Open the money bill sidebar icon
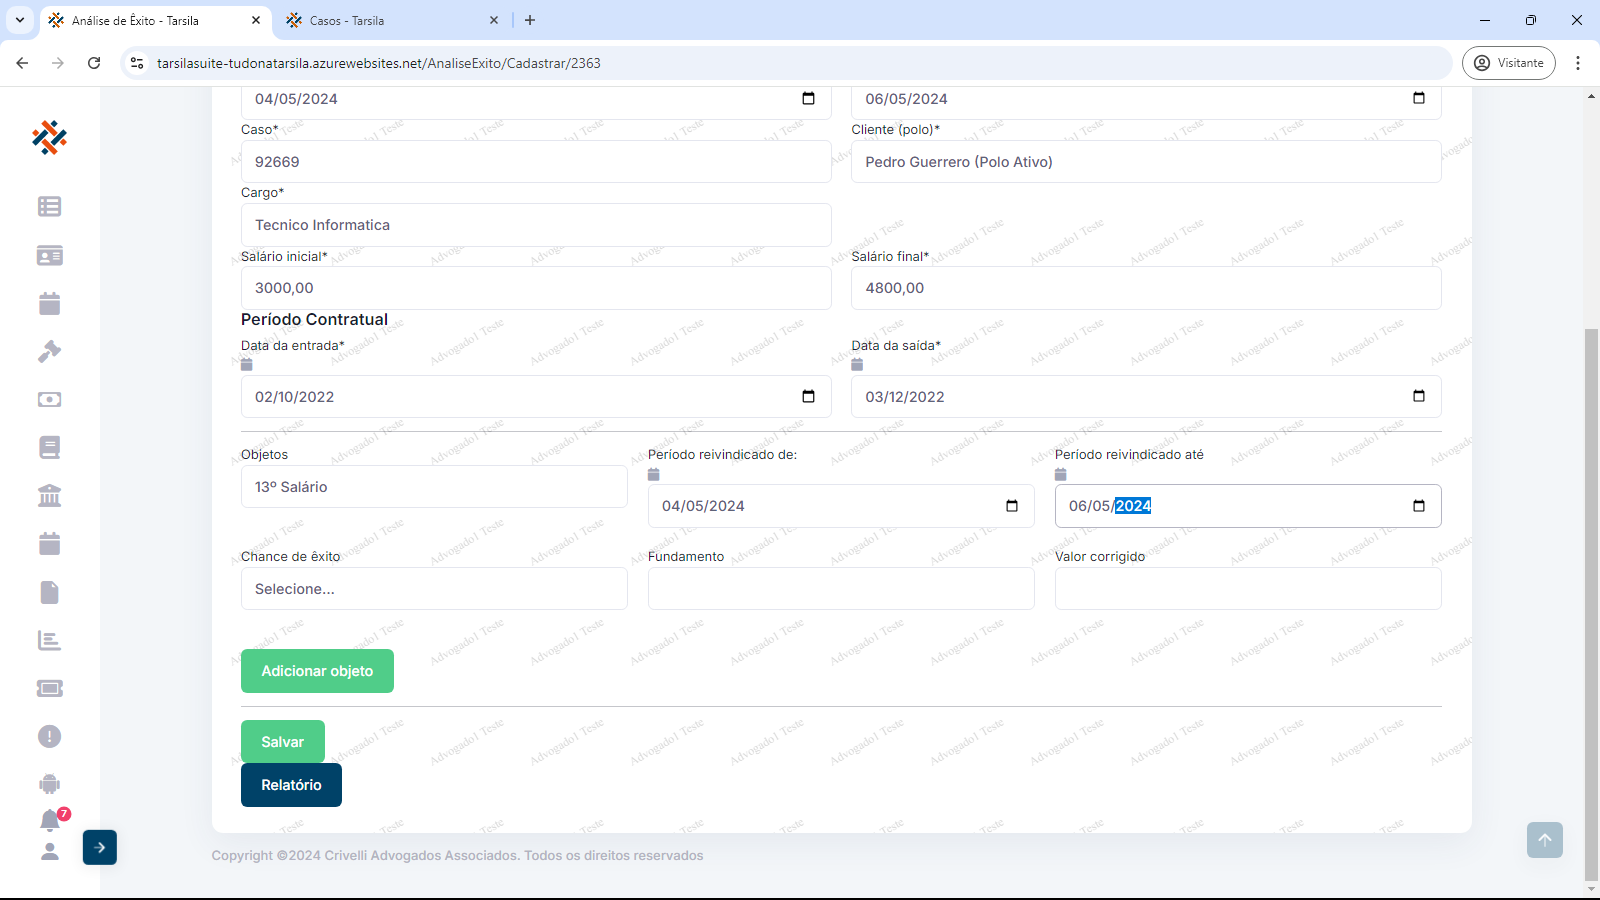The width and height of the screenshot is (1600, 900). click(x=49, y=399)
